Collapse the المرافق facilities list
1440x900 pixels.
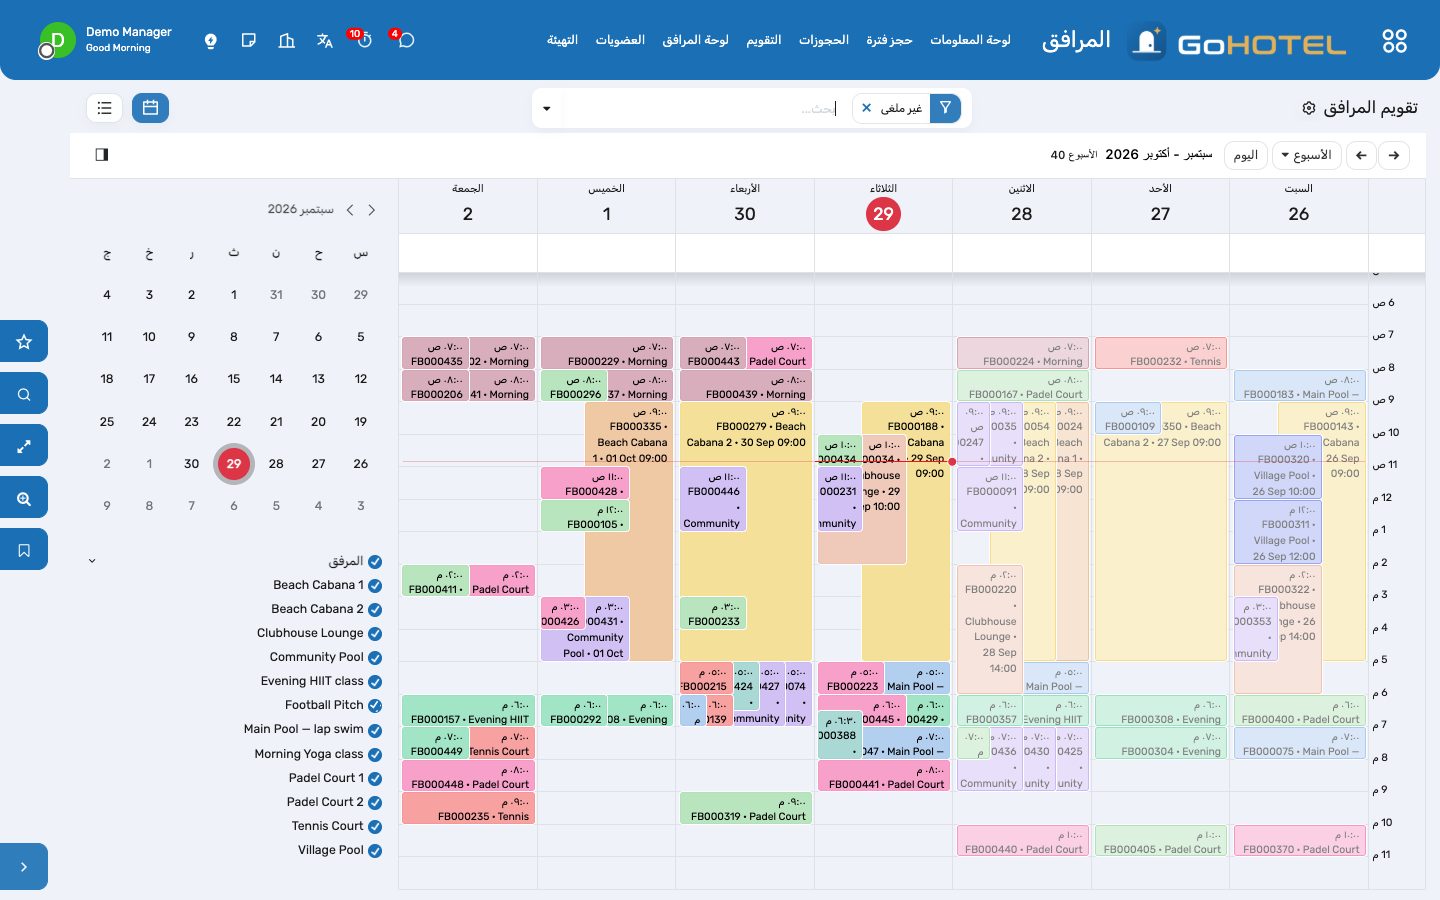tap(92, 561)
